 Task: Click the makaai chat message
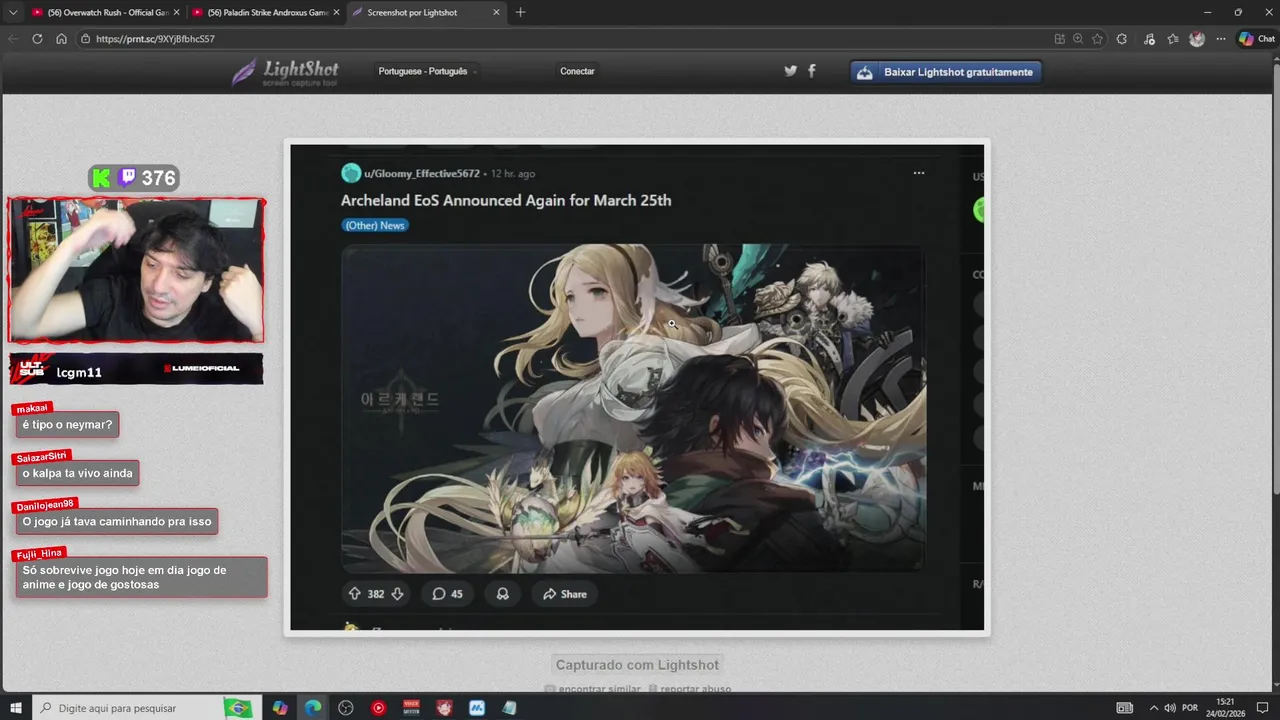click(67, 425)
